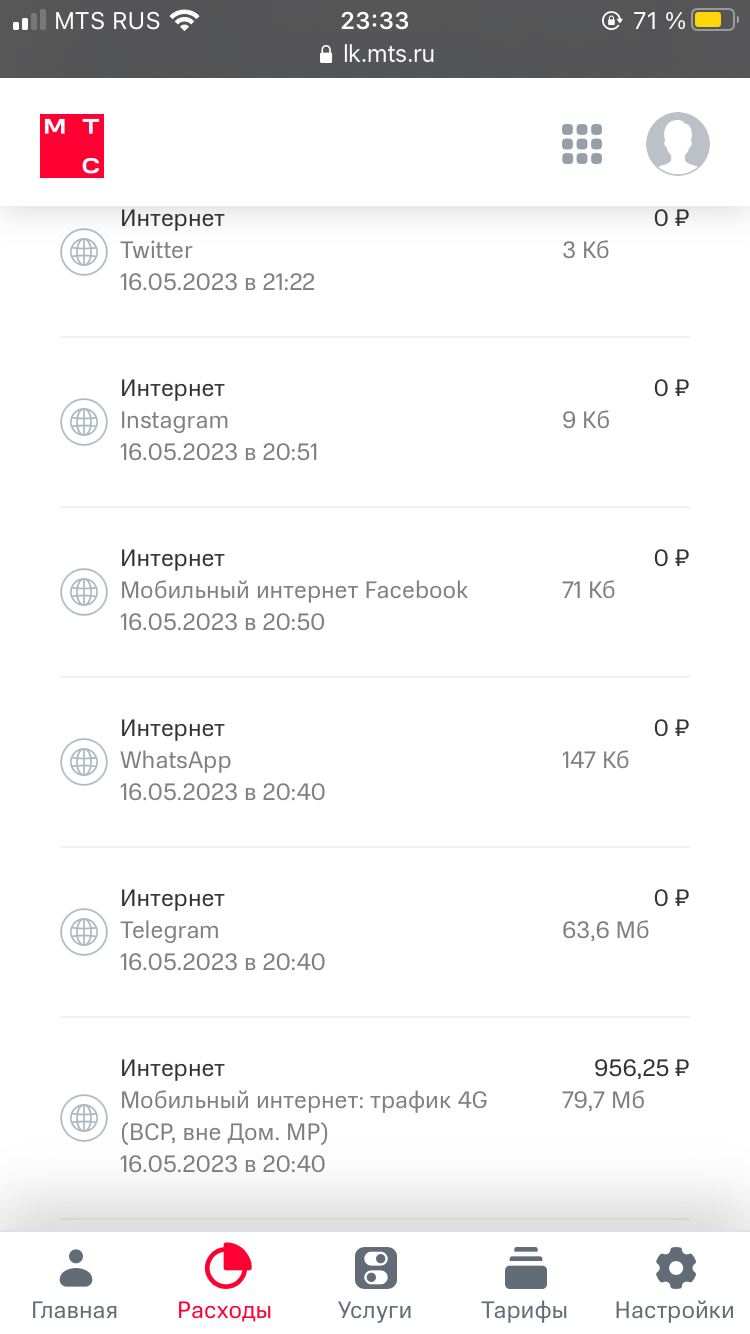
Task: Tap globe icon beside WhatsApp entry
Action: coord(84,761)
